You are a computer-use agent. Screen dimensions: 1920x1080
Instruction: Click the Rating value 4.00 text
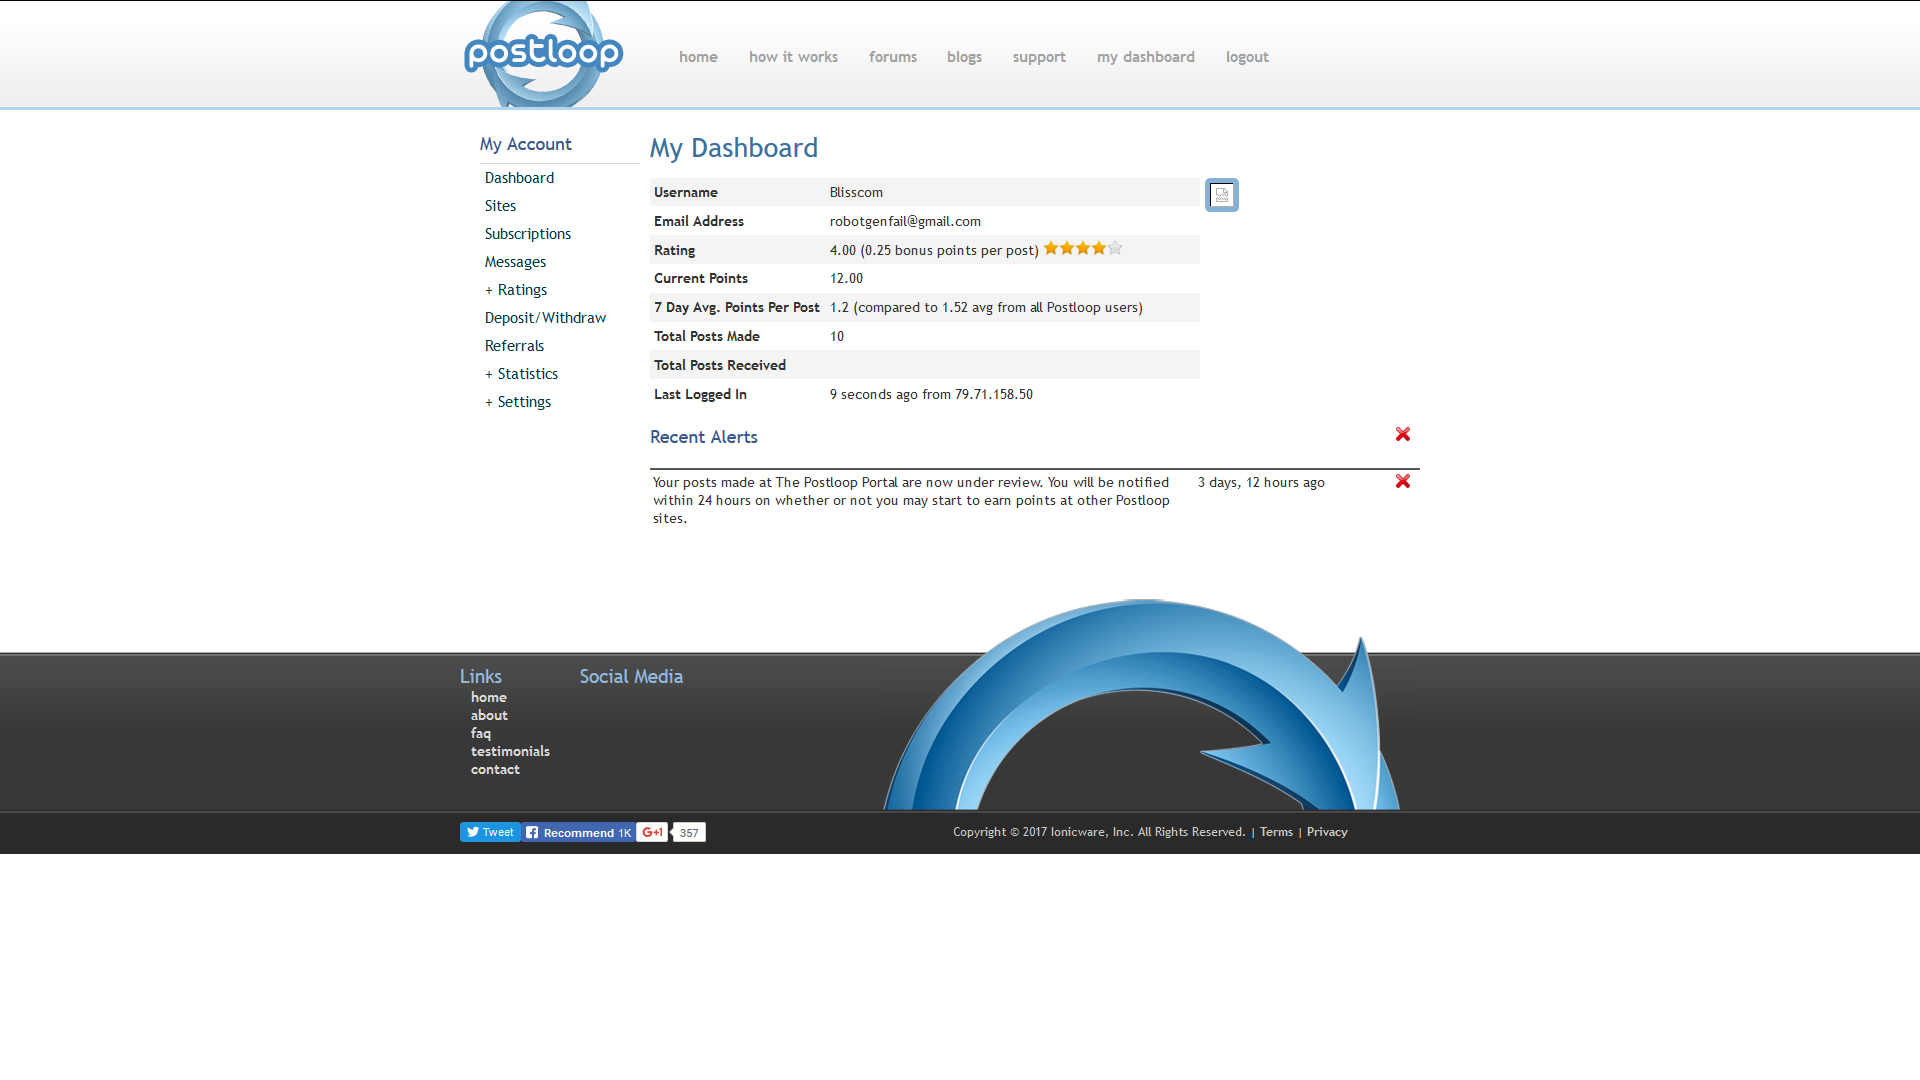[934, 250]
